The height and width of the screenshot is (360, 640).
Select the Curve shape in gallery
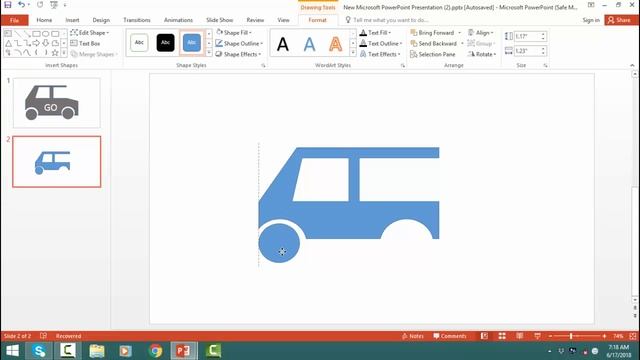point(27,53)
